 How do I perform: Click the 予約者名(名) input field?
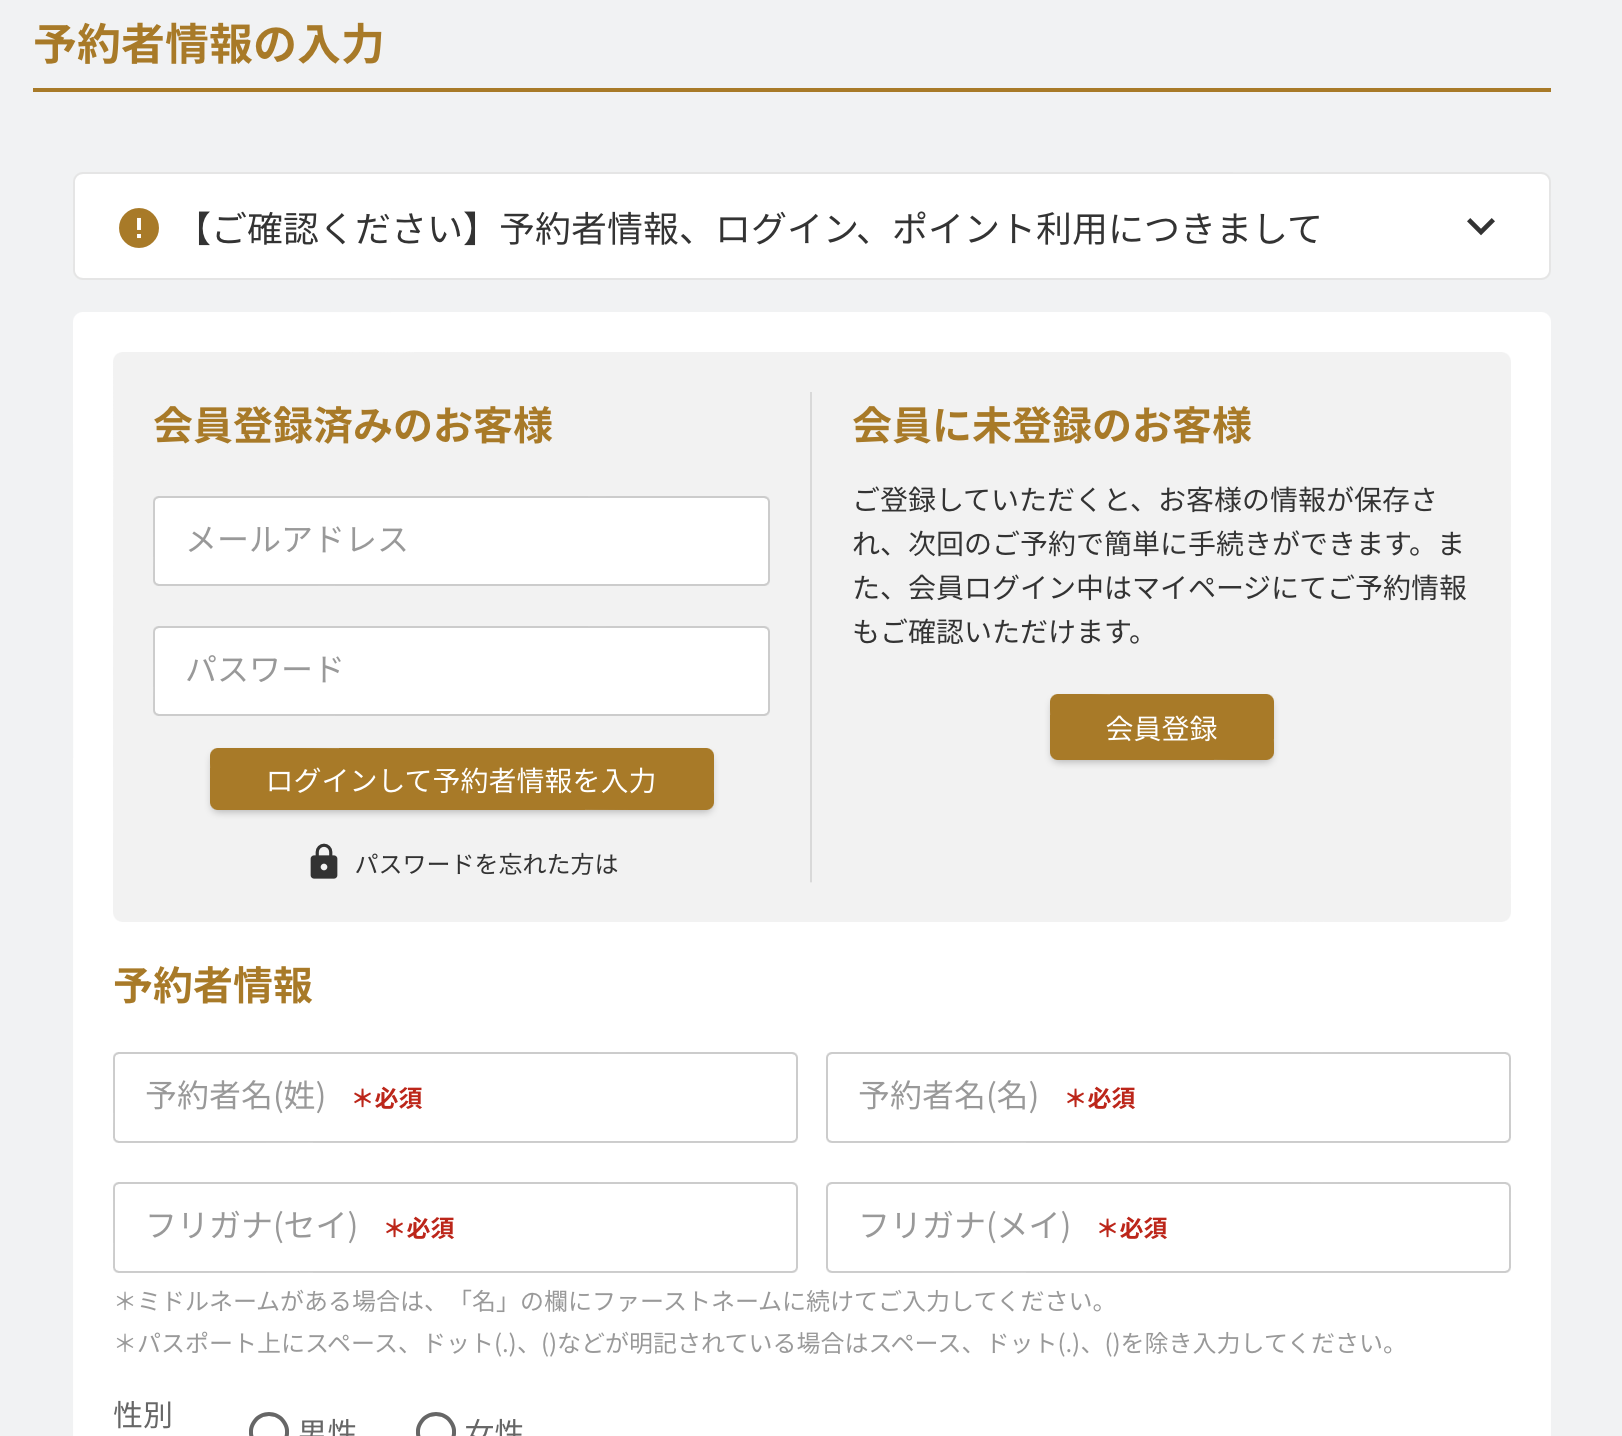point(1168,1097)
